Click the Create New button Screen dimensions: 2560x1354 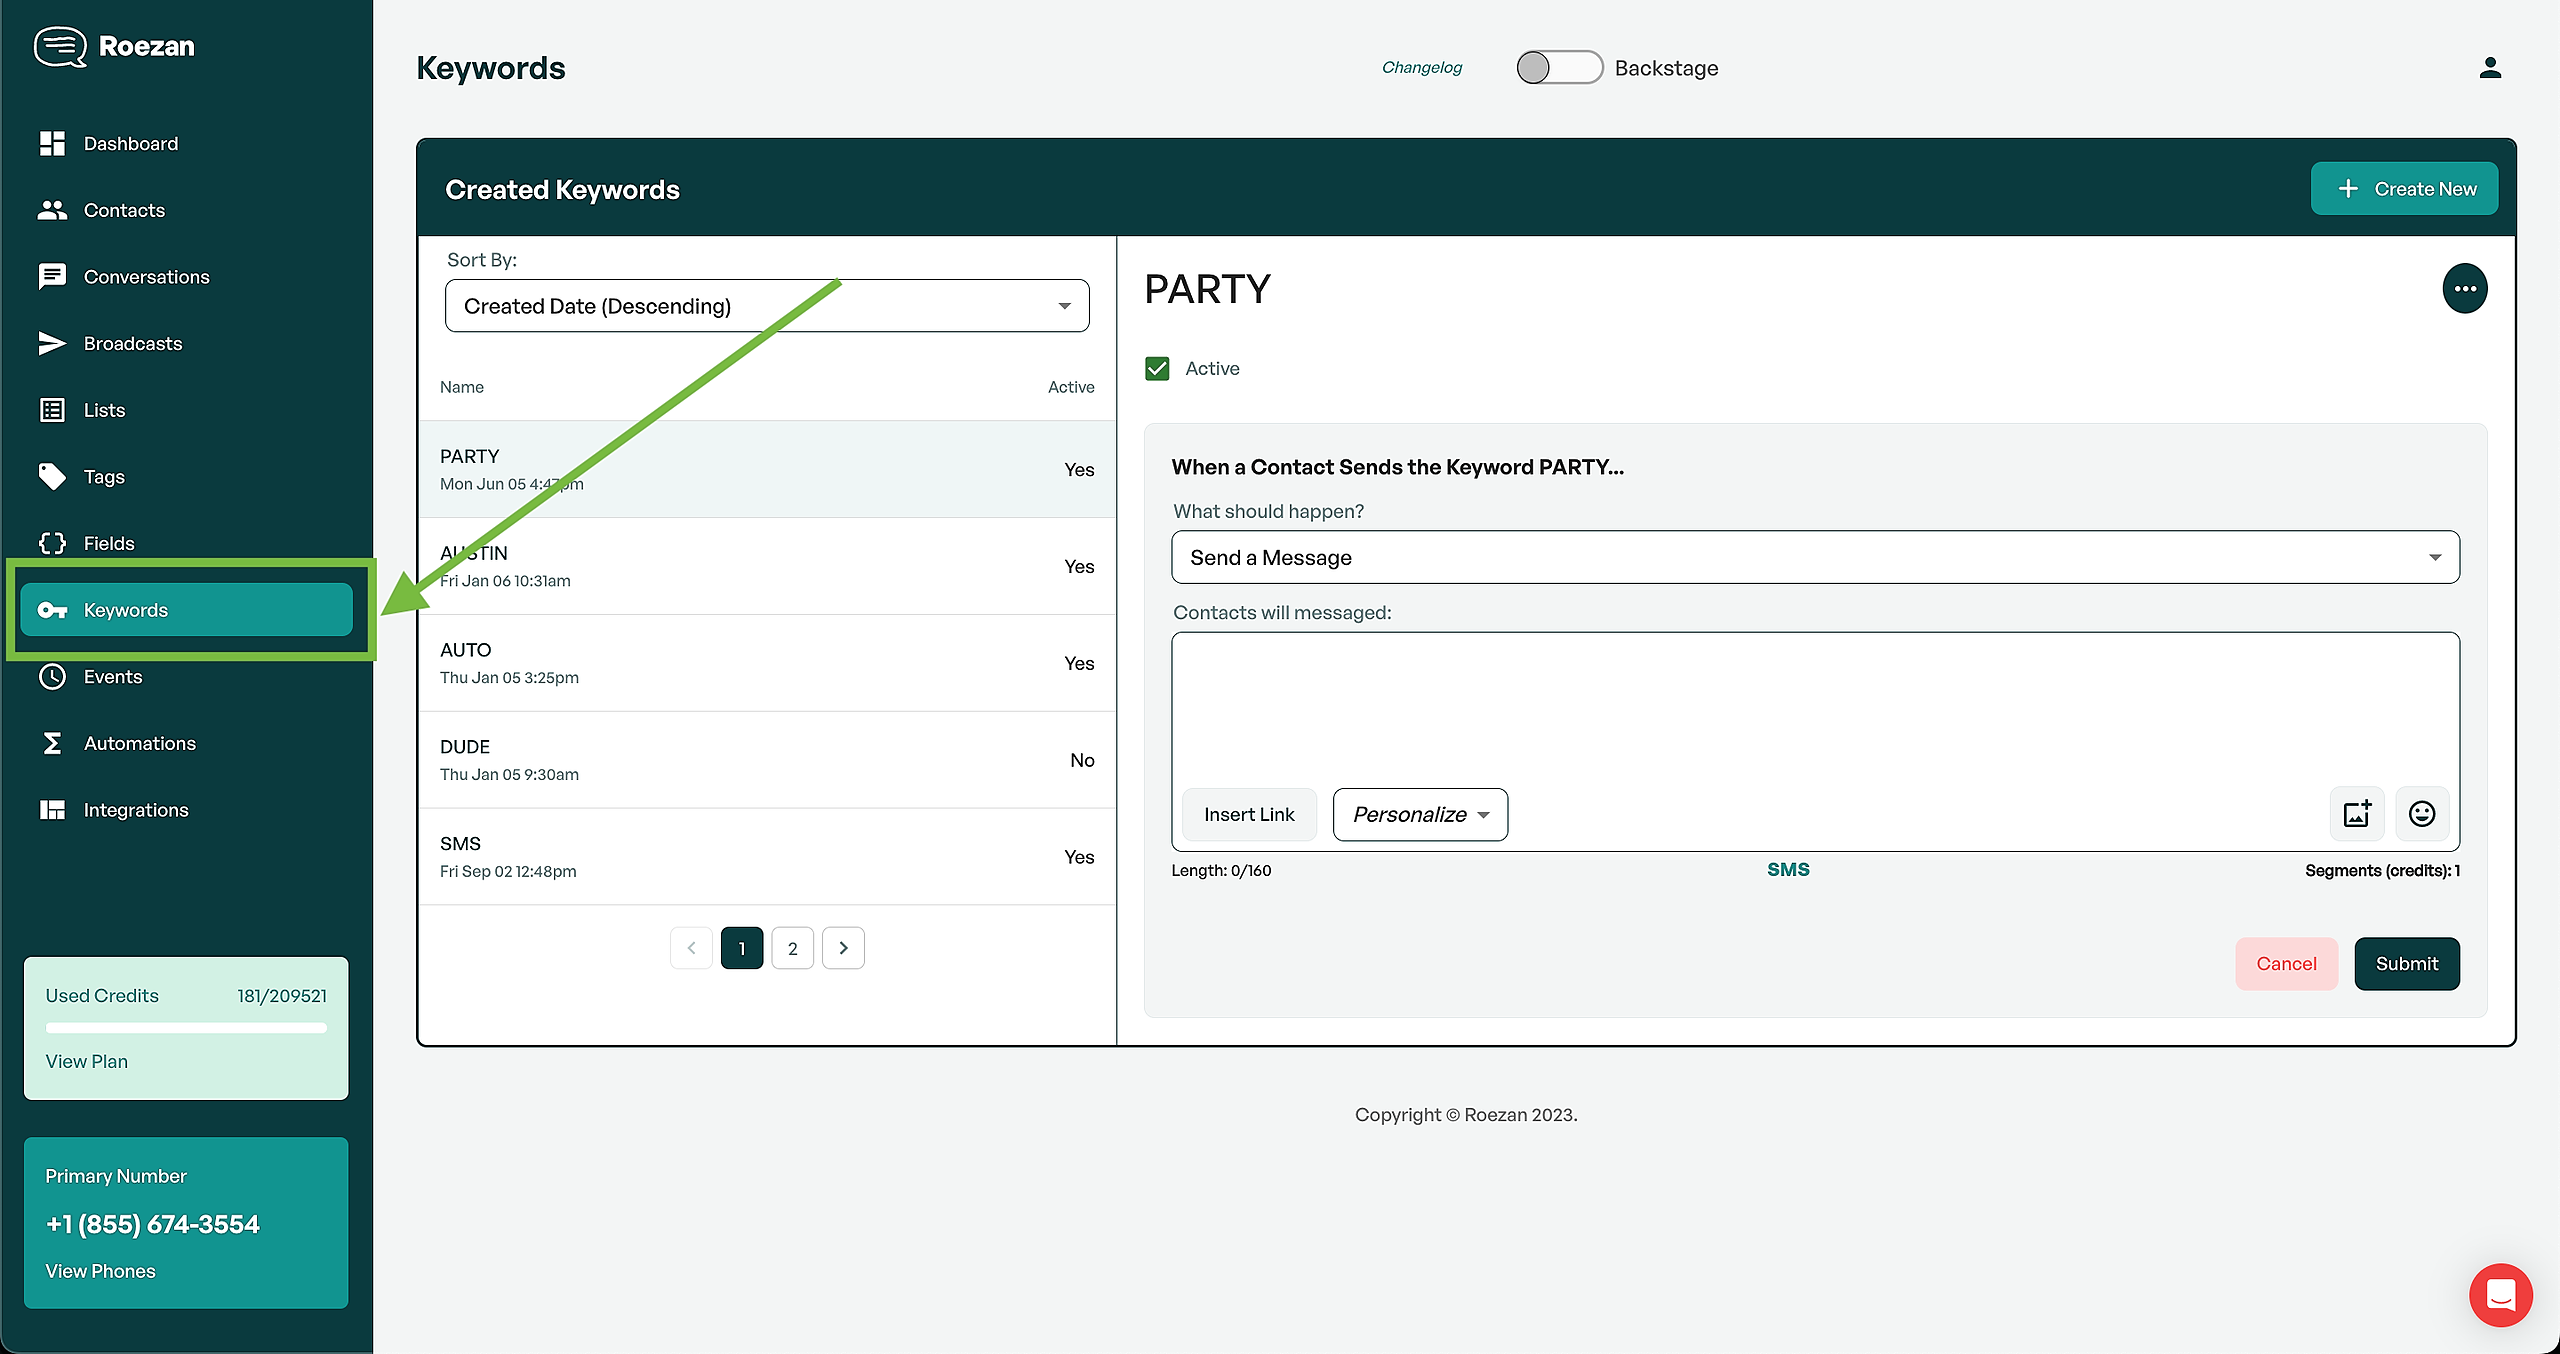click(2404, 189)
